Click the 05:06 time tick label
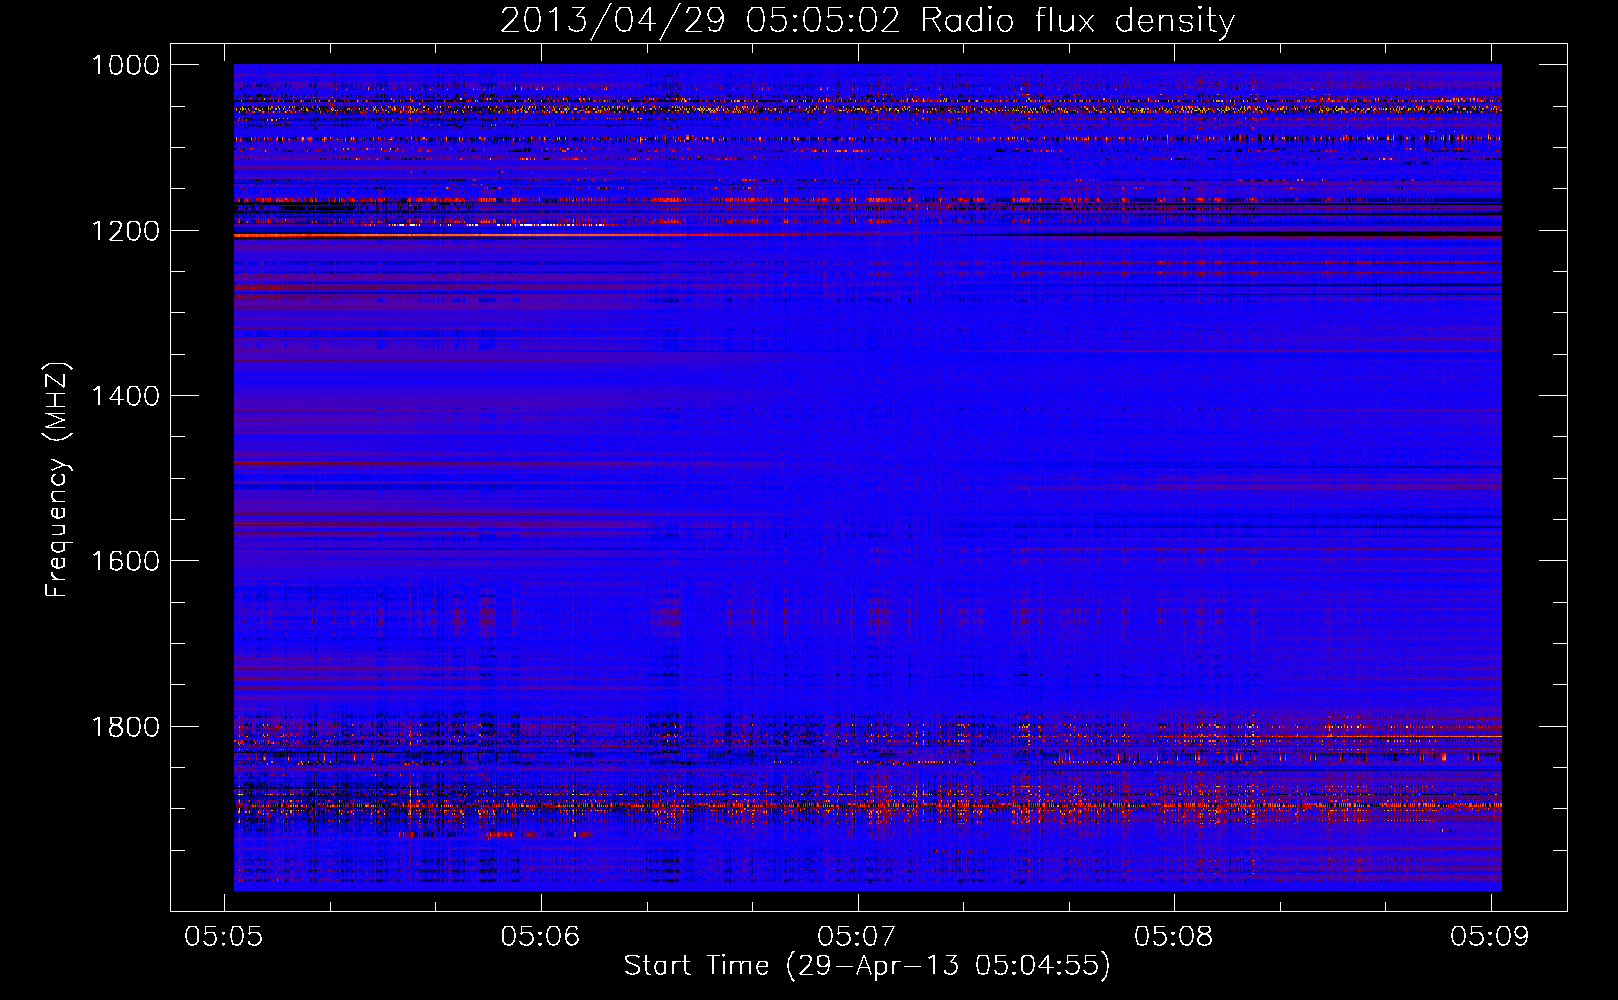The width and height of the screenshot is (1618, 1000). (541, 936)
